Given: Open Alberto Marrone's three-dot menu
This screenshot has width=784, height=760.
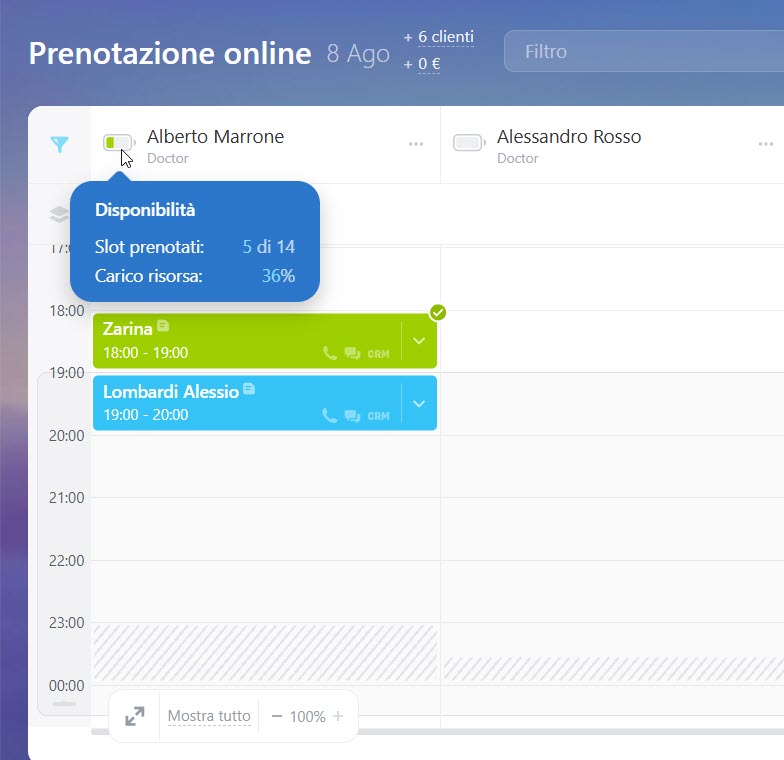Looking at the screenshot, I should pyautogui.click(x=416, y=145).
